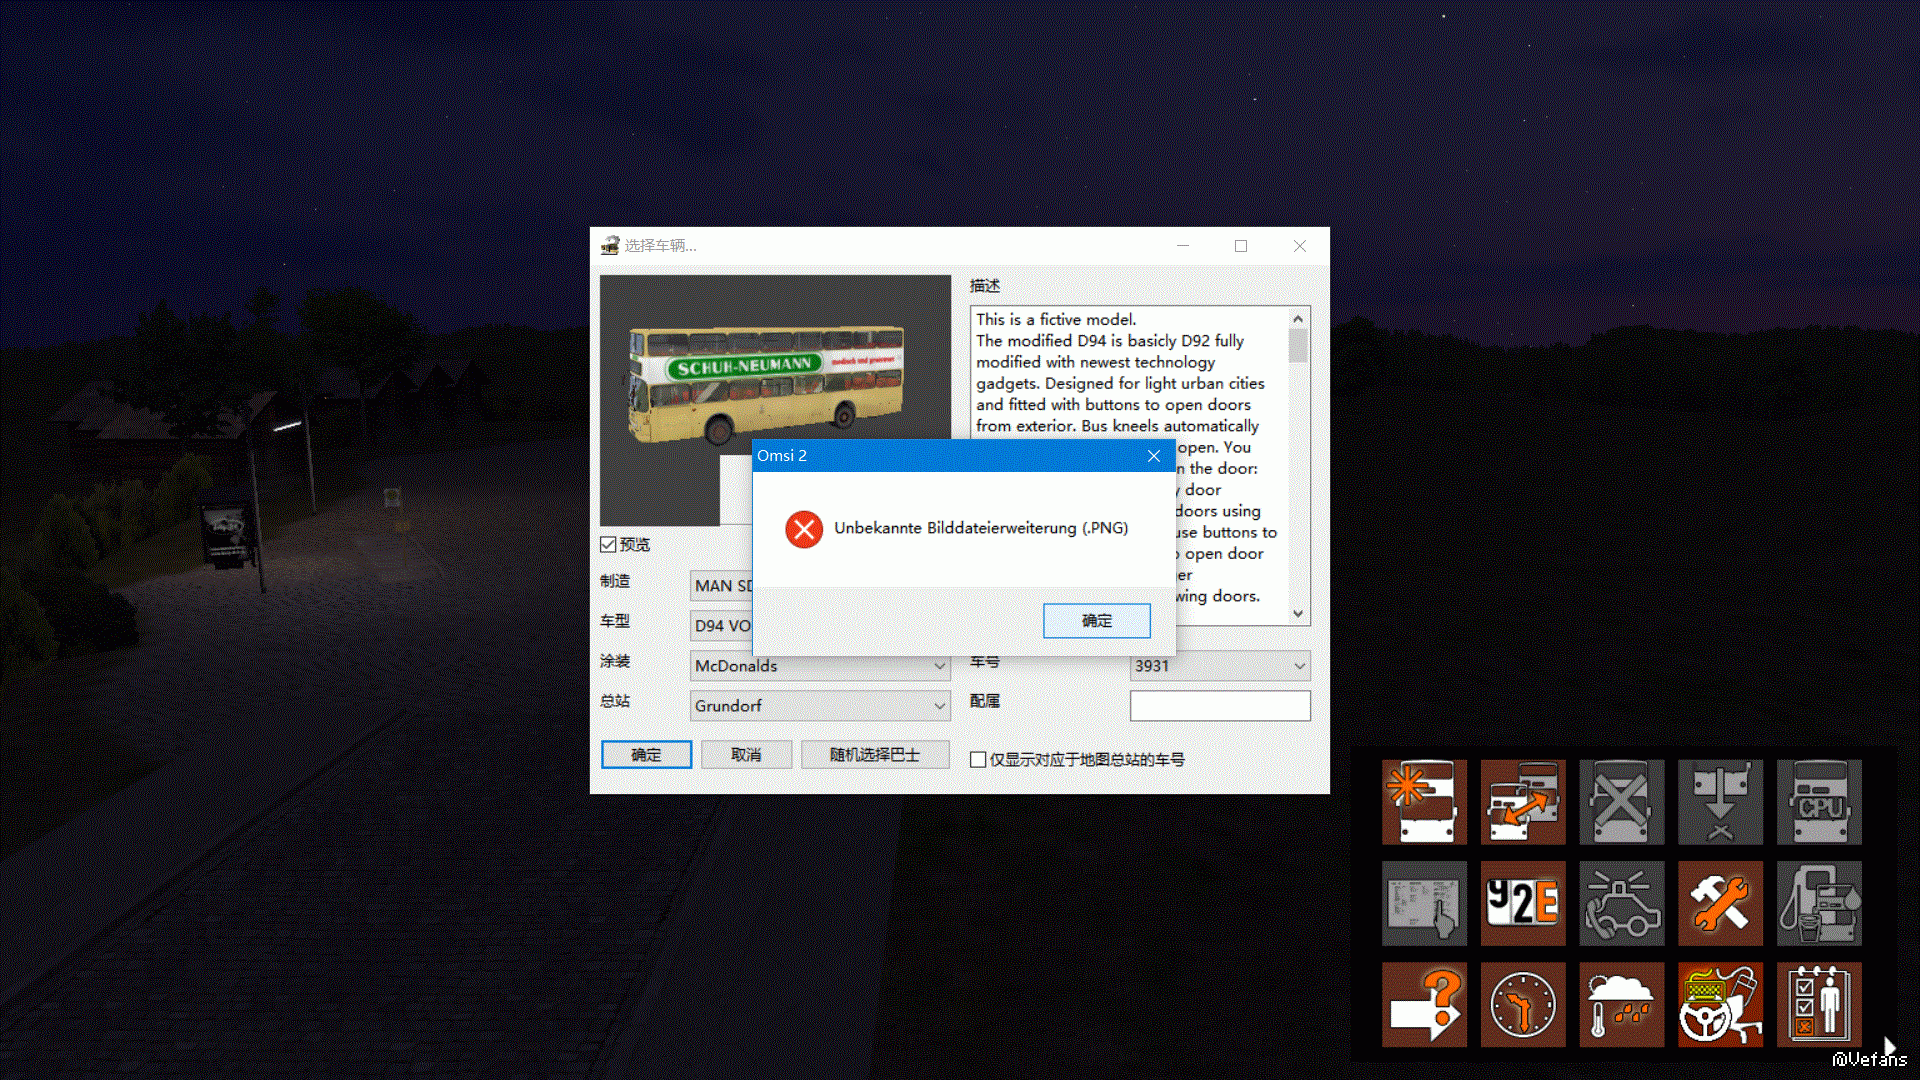This screenshot has height=1080, width=1920.
Task: Enable 仅显示对应于地图总站的车号 checkbox
Action: click(978, 760)
